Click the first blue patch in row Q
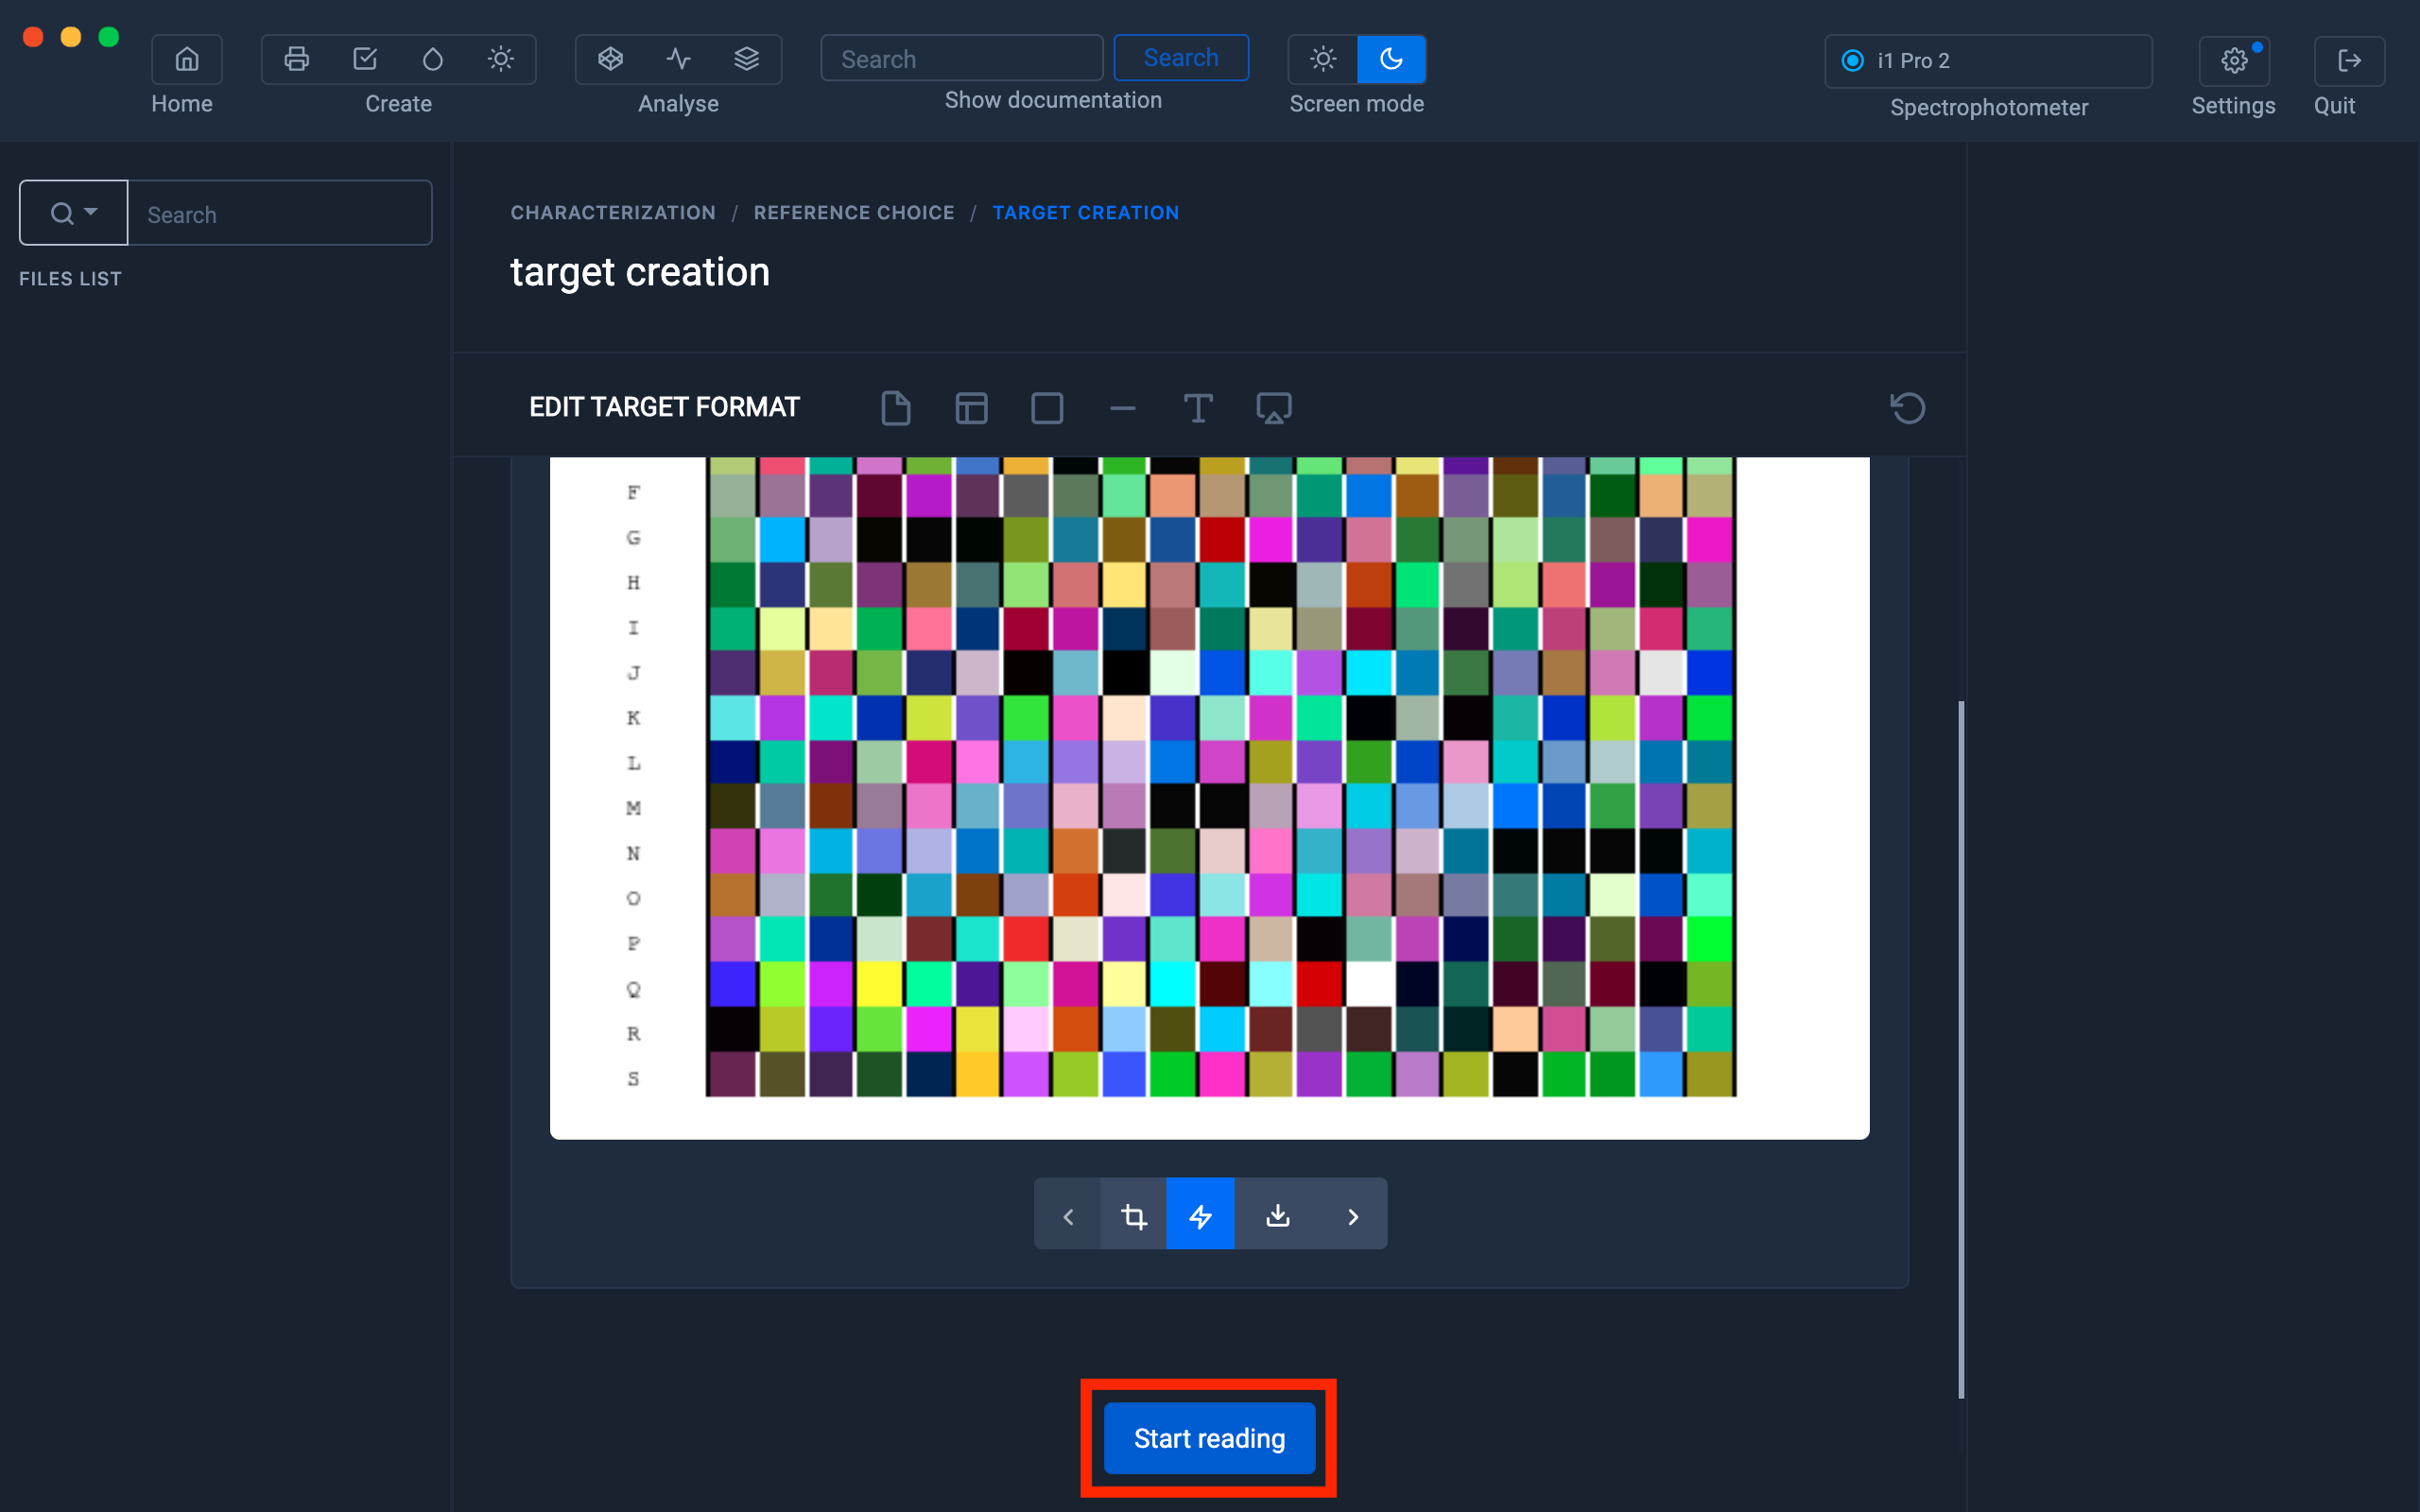 pos(732,985)
